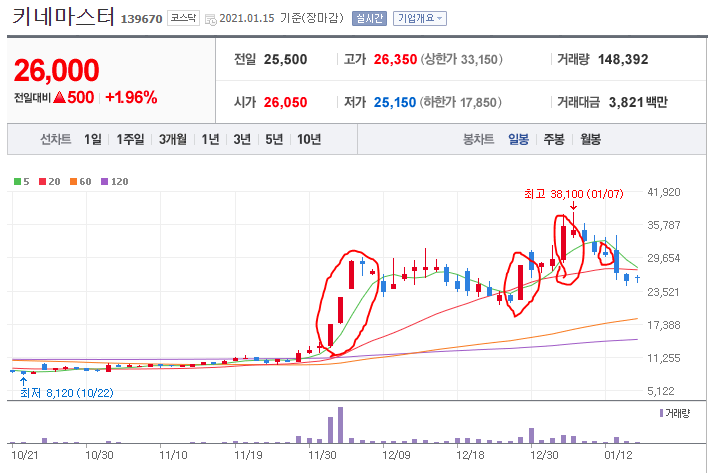Image resolution: width=708 pixels, height=473 pixels.
Task: Click the 12/09 date axis label
Action: click(396, 455)
